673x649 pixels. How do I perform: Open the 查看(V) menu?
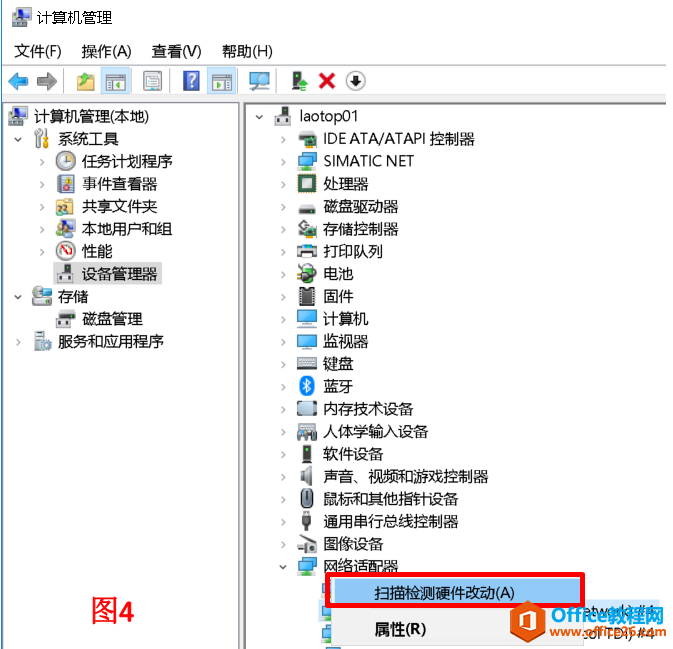(176, 52)
